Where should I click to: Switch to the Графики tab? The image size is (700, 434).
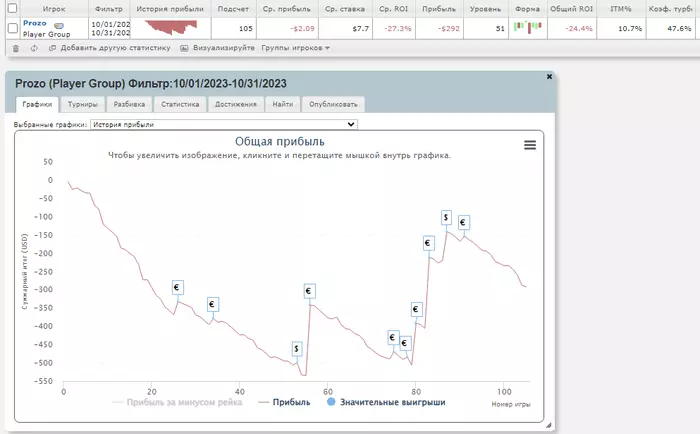point(37,104)
